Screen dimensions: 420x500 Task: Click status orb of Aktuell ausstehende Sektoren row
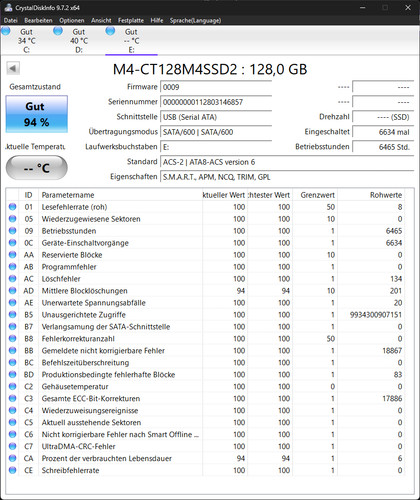[x=13, y=422]
